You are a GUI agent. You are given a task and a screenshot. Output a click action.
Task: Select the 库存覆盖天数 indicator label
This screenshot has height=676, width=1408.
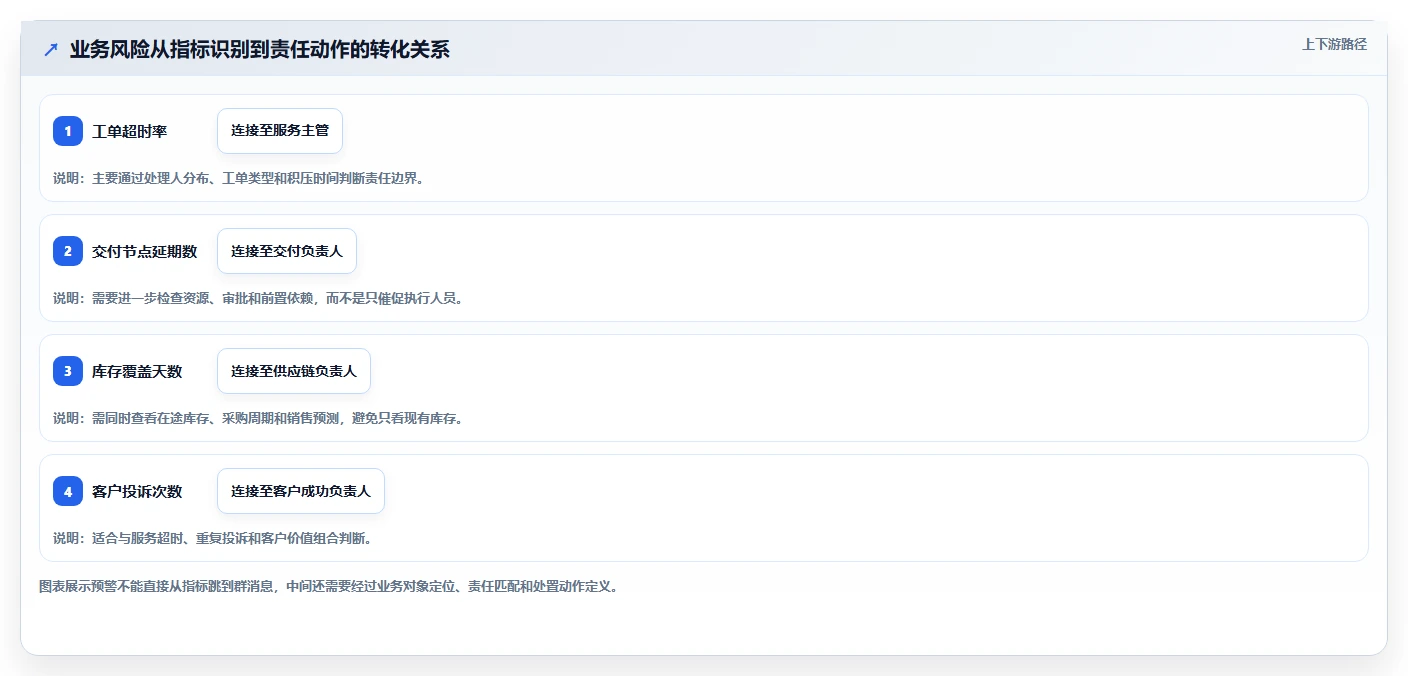(137, 371)
